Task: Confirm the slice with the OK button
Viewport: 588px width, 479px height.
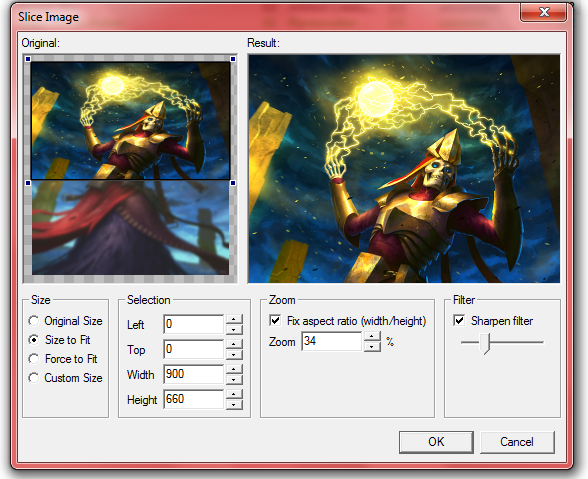Action: [x=436, y=442]
